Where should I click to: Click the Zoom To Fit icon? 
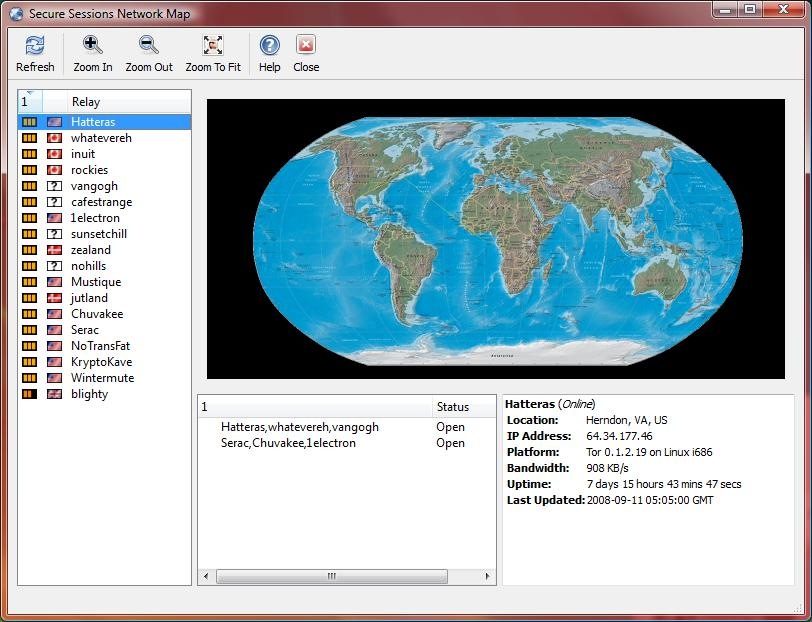pyautogui.click(x=213, y=46)
